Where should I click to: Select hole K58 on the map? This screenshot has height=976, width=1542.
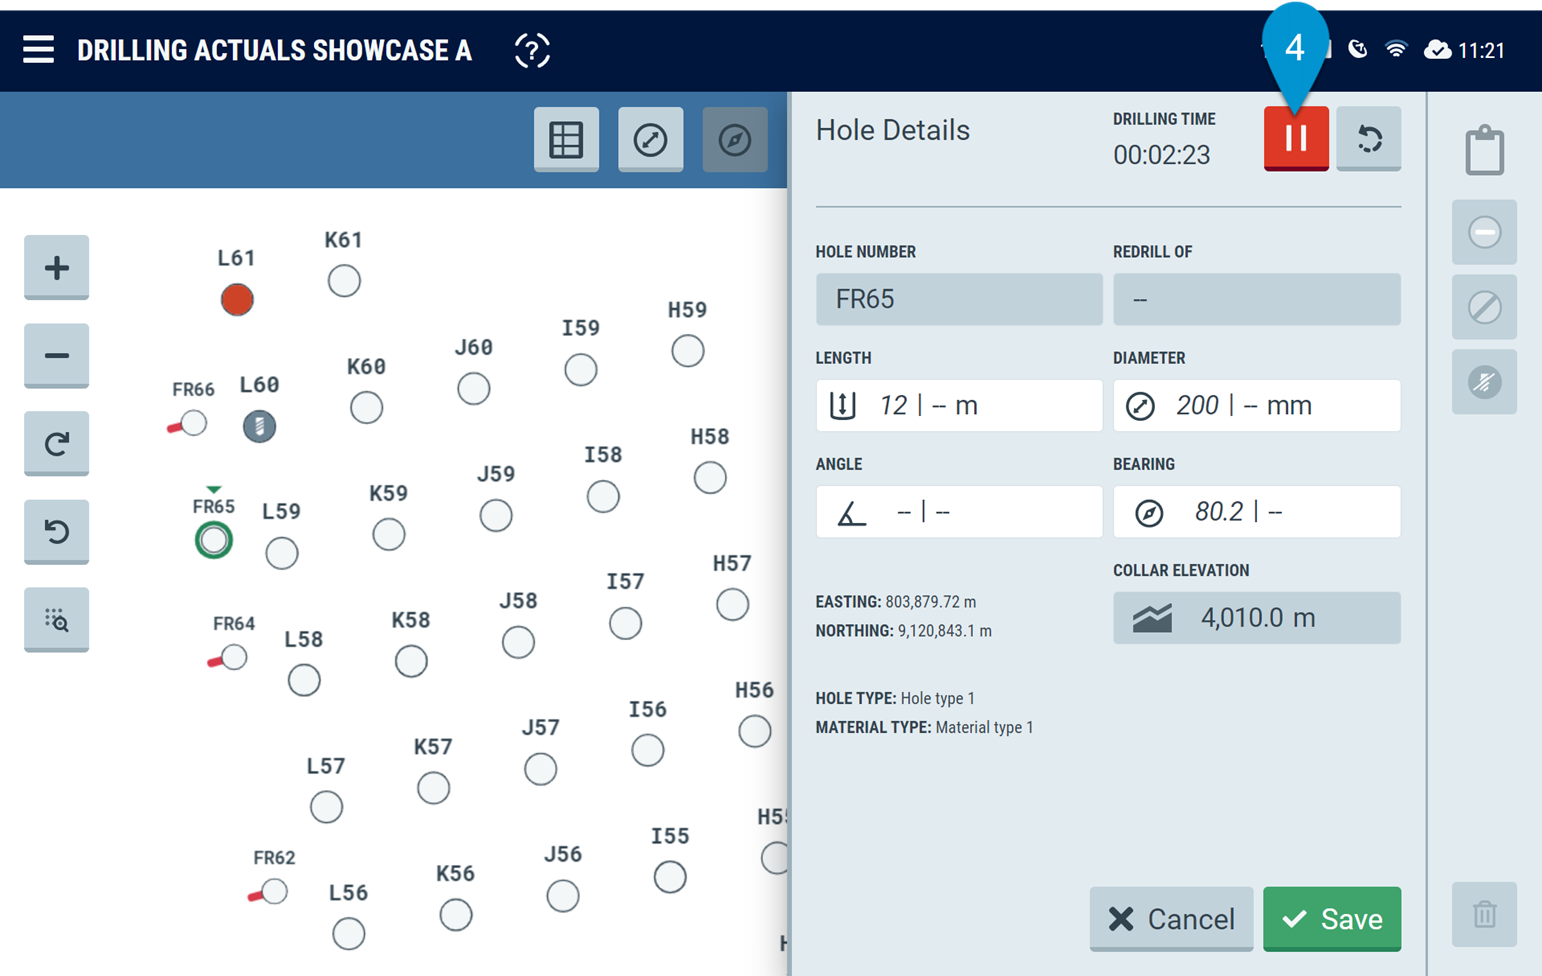pyautogui.click(x=411, y=661)
